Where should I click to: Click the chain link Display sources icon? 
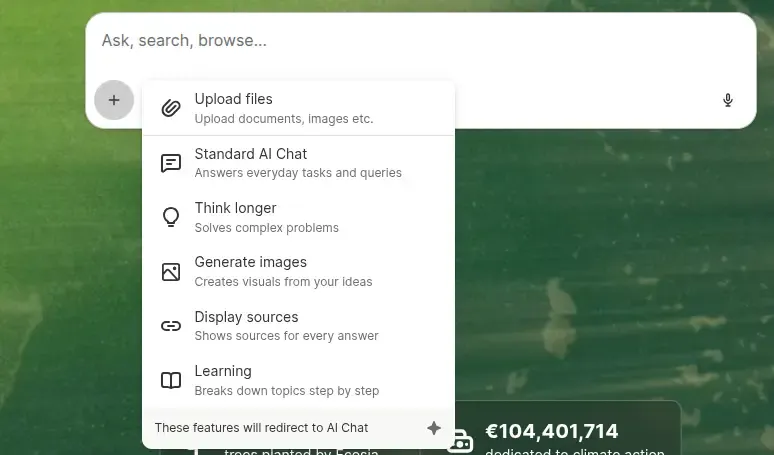coord(171,326)
